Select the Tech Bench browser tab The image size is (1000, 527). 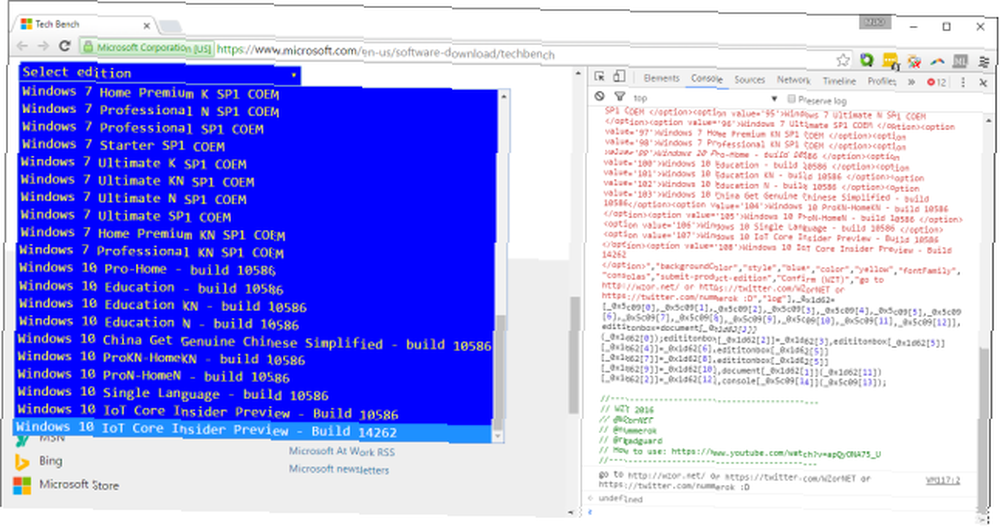84,24
